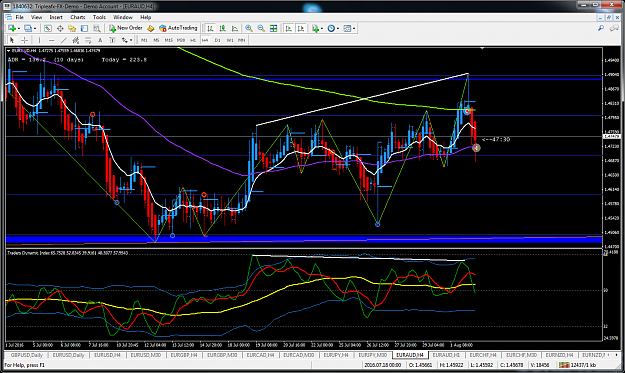Expand the Profiles dropdown arrow
The image size is (625, 373).
[x=35, y=28]
